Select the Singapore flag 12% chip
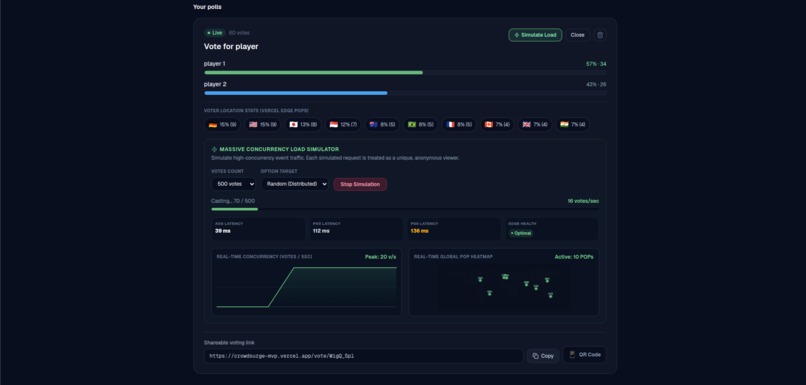 coord(343,124)
